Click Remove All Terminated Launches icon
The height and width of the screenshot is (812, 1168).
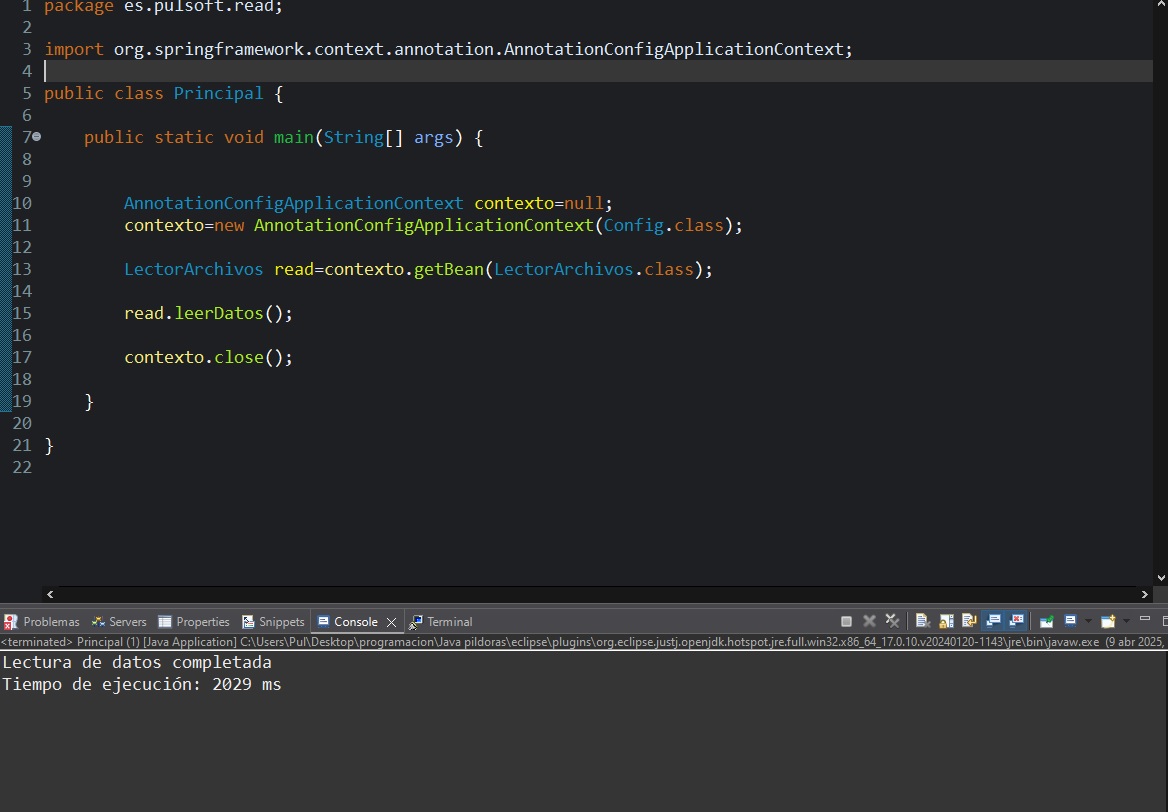pos(892,621)
